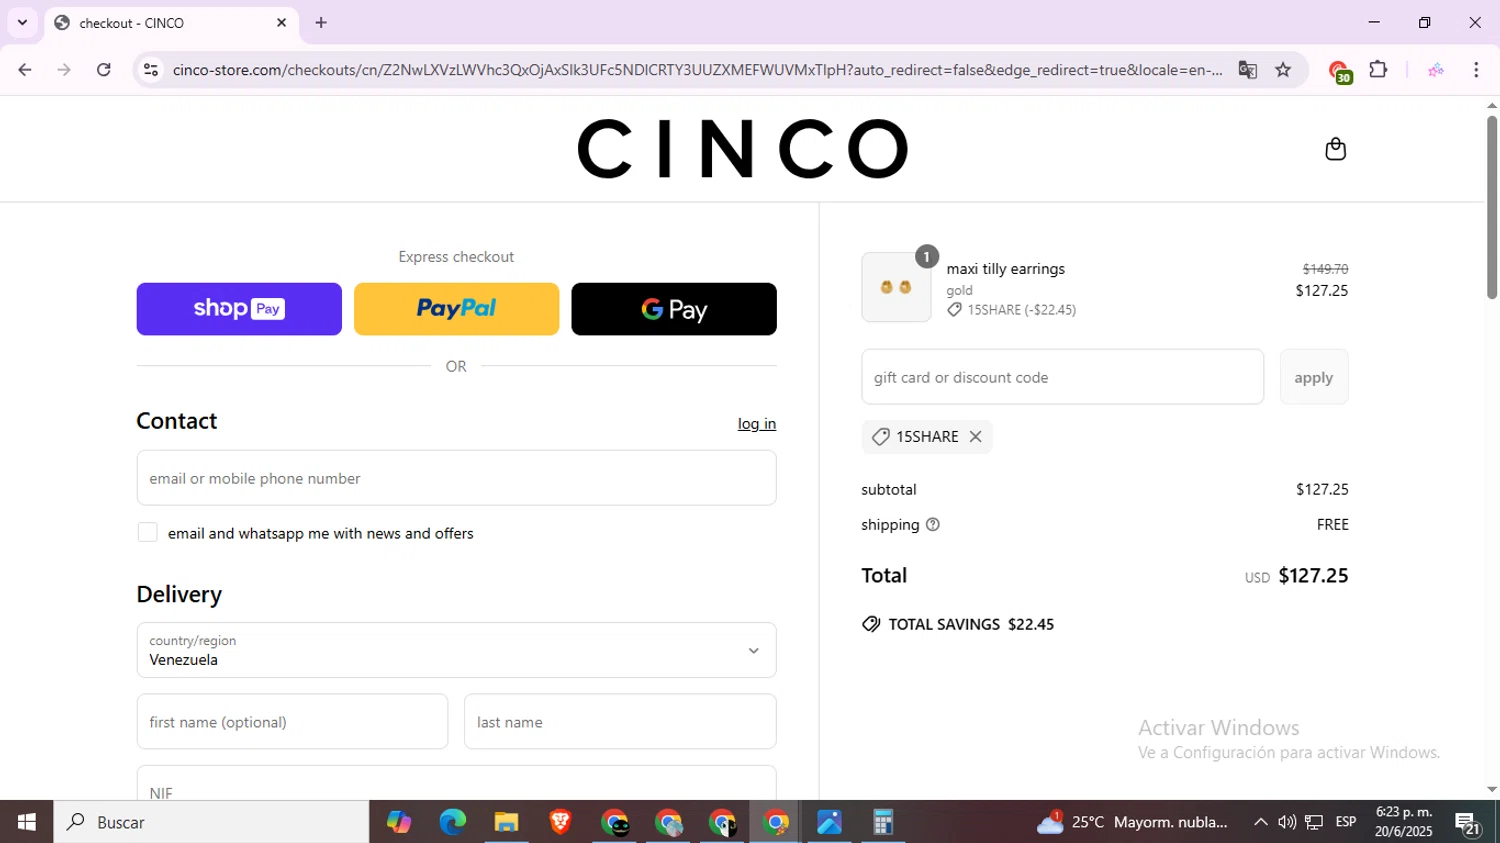Click the log in link

click(757, 424)
